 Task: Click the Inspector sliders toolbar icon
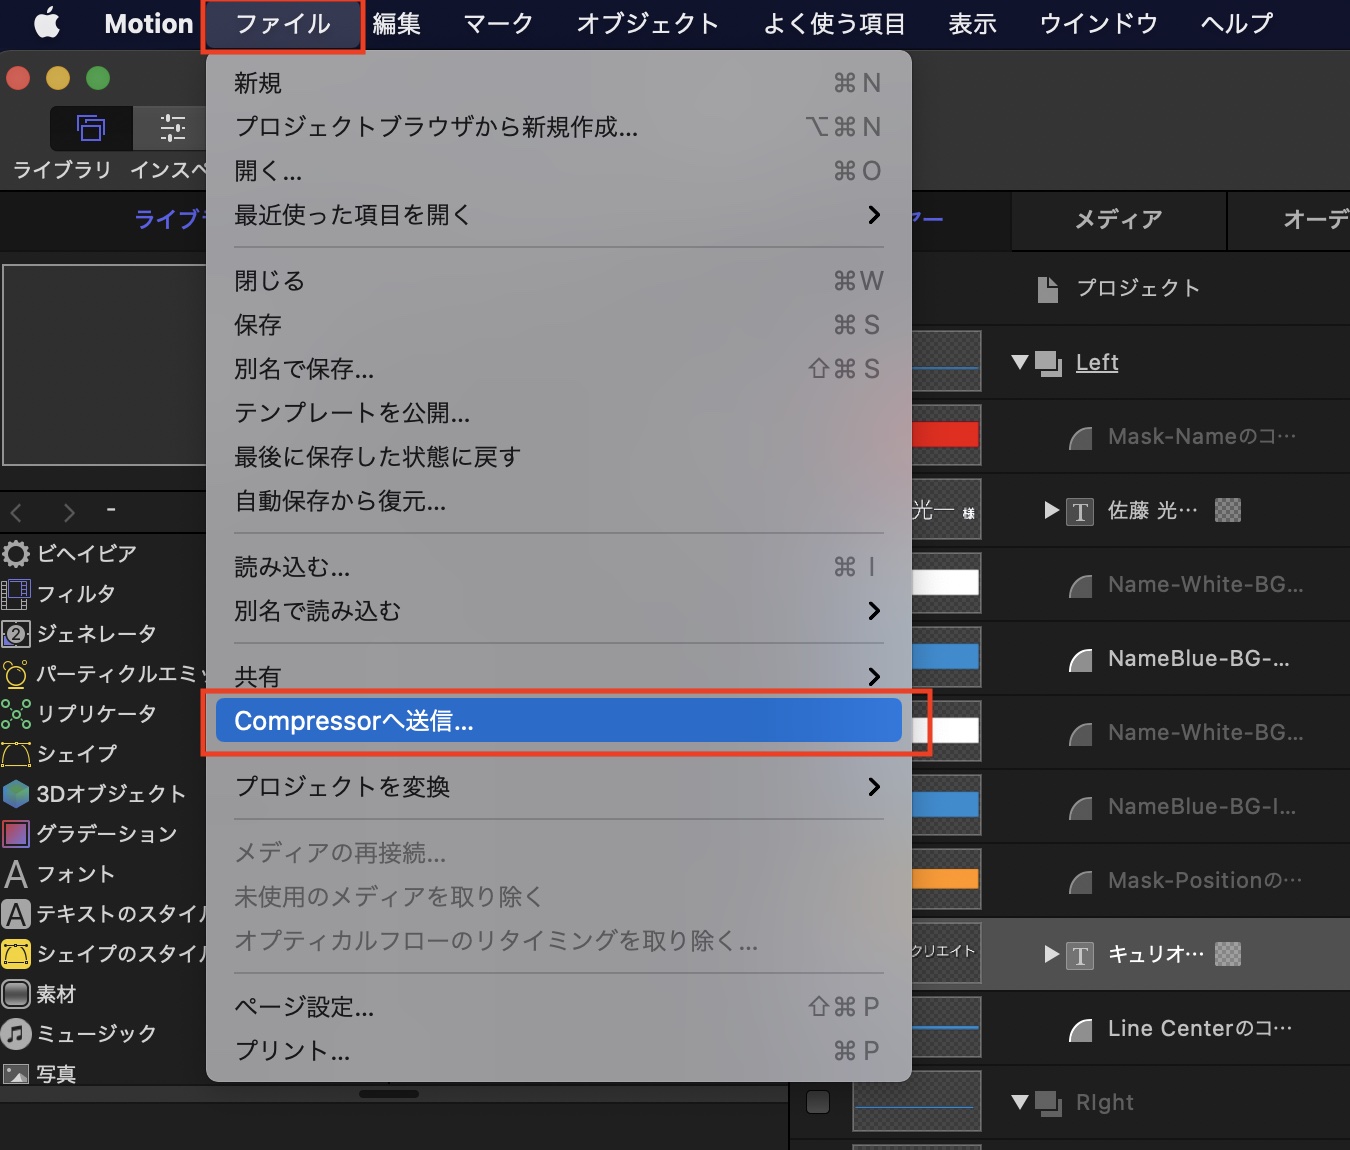[x=172, y=128]
